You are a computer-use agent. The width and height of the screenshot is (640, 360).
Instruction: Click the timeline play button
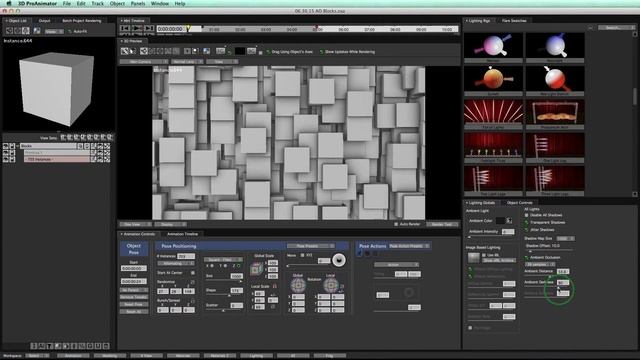[137, 29]
